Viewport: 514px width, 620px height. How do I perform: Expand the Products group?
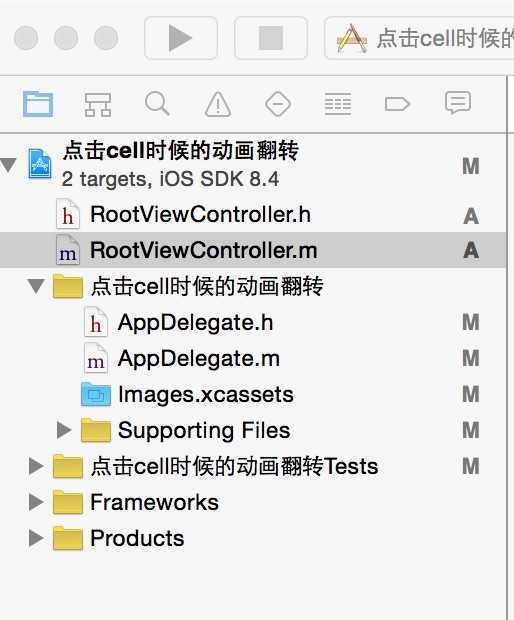click(36, 538)
